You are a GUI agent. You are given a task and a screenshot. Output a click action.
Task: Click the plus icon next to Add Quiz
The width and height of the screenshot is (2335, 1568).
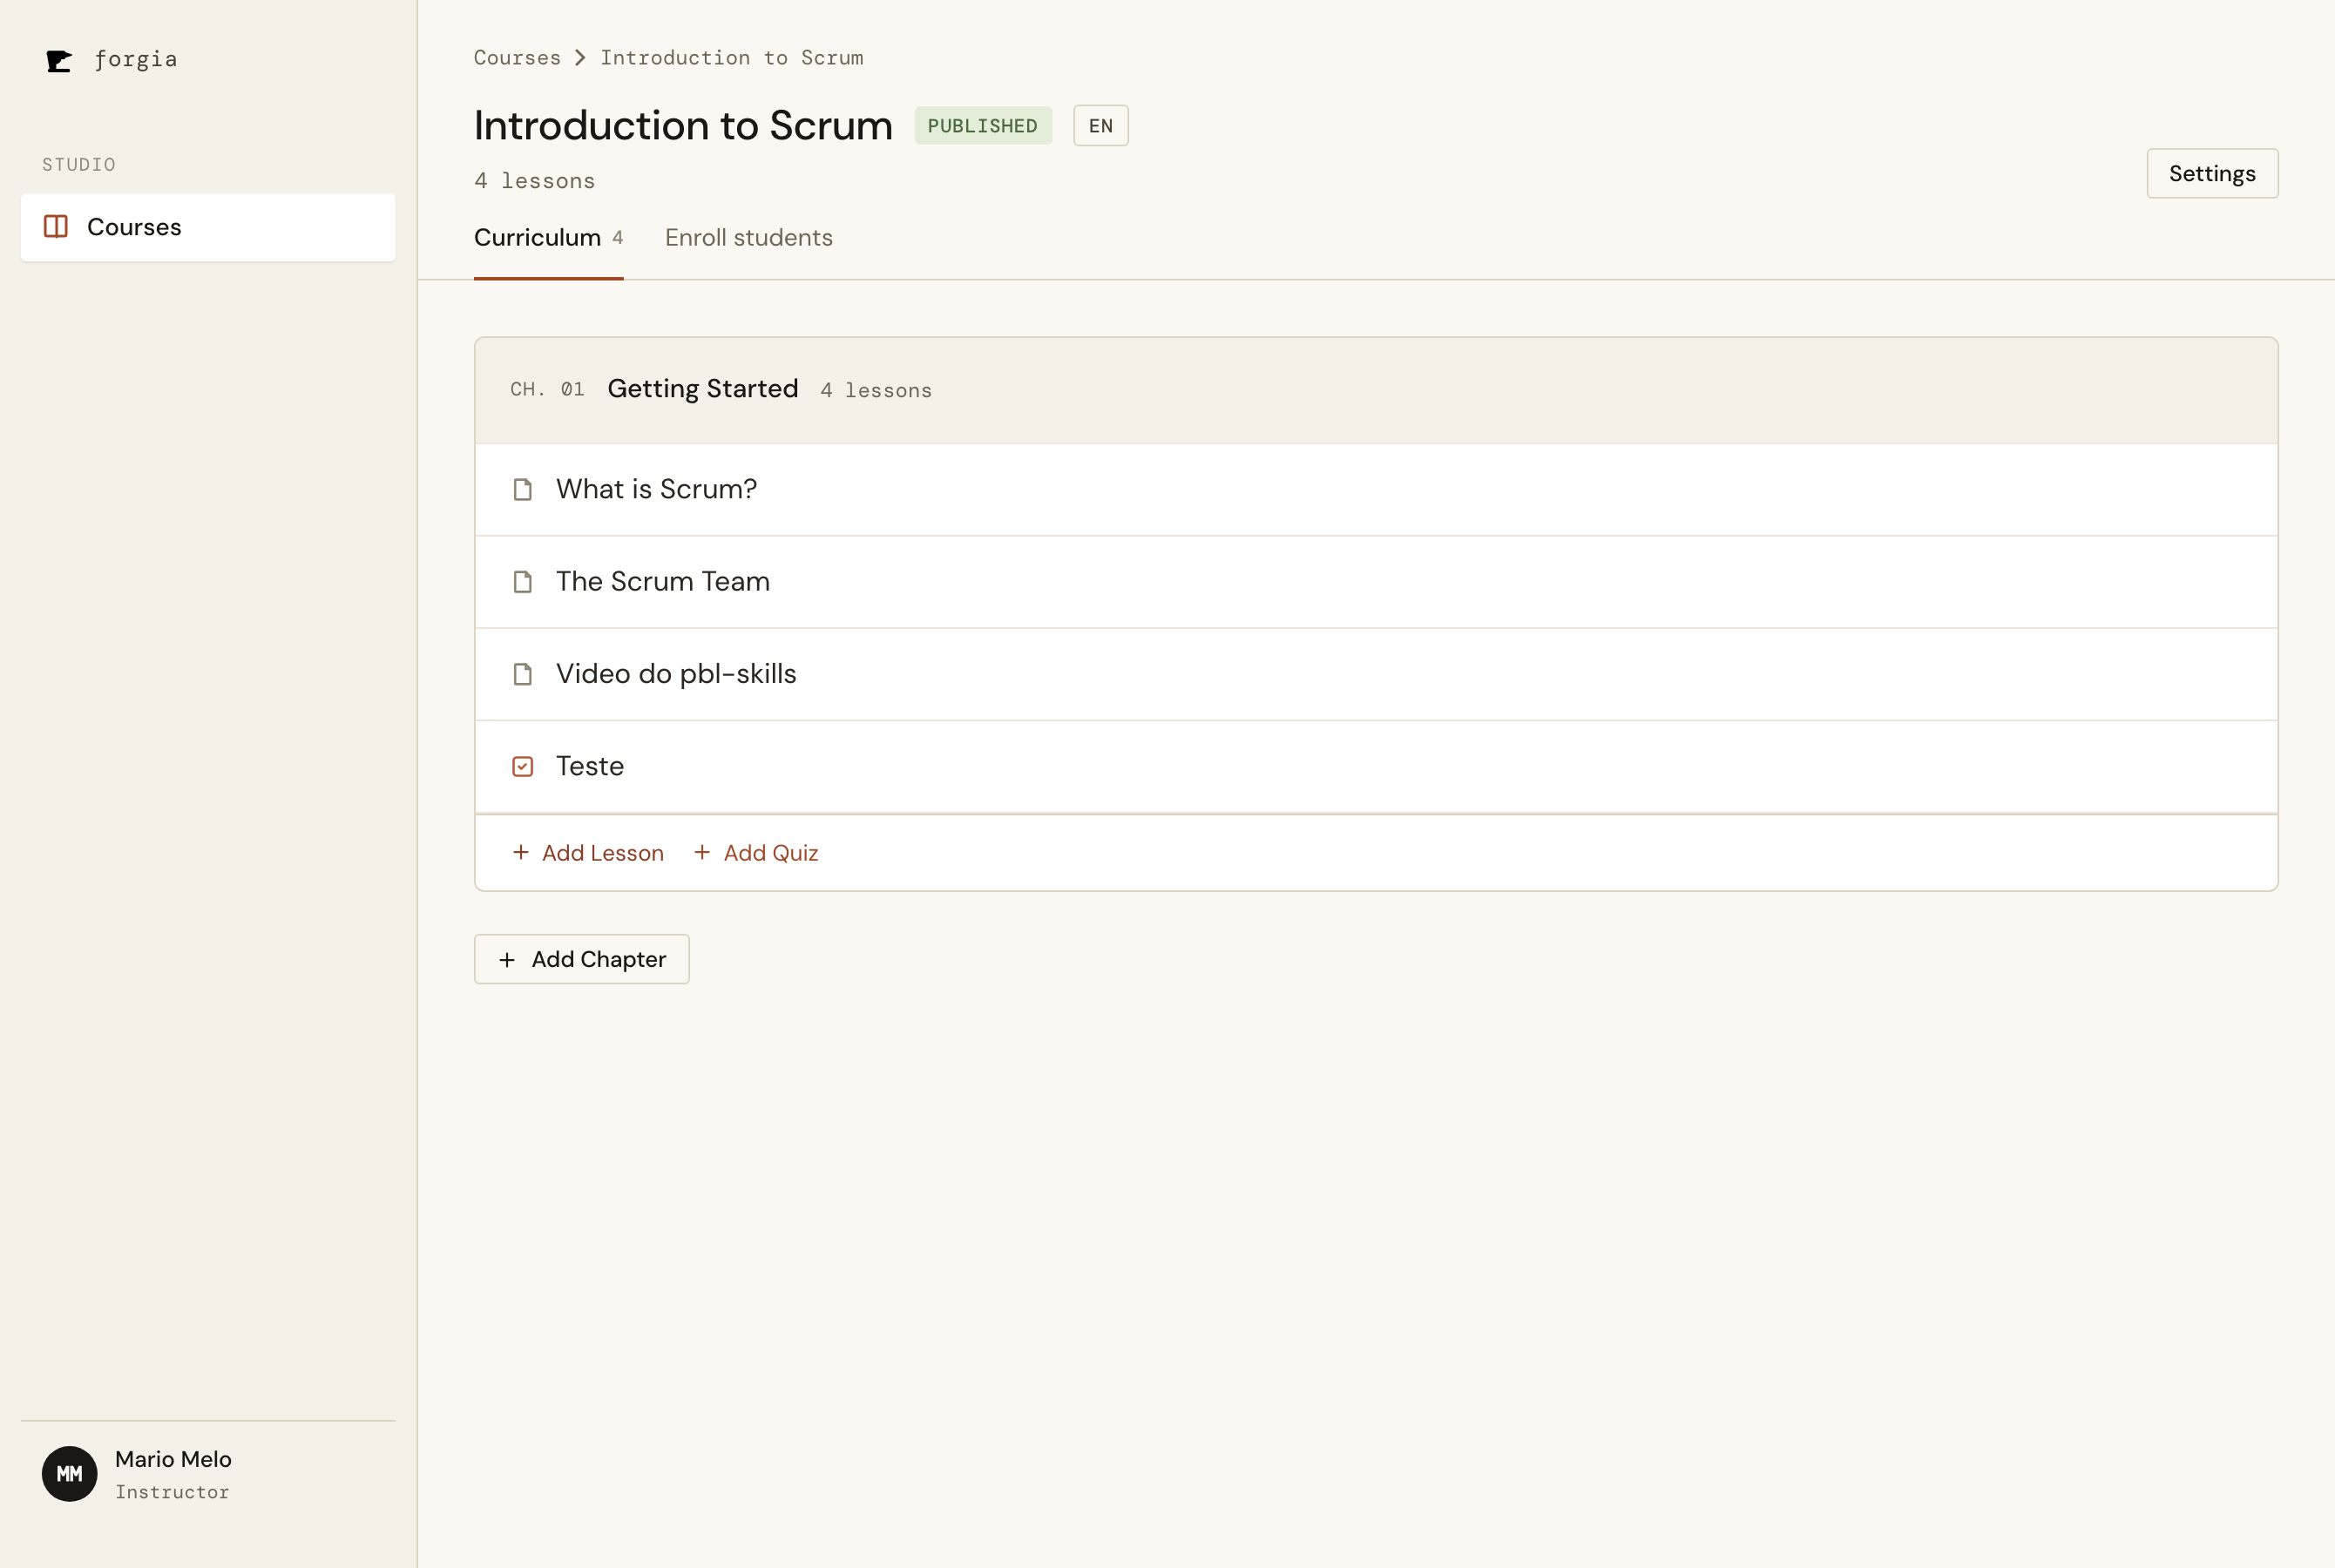(702, 852)
